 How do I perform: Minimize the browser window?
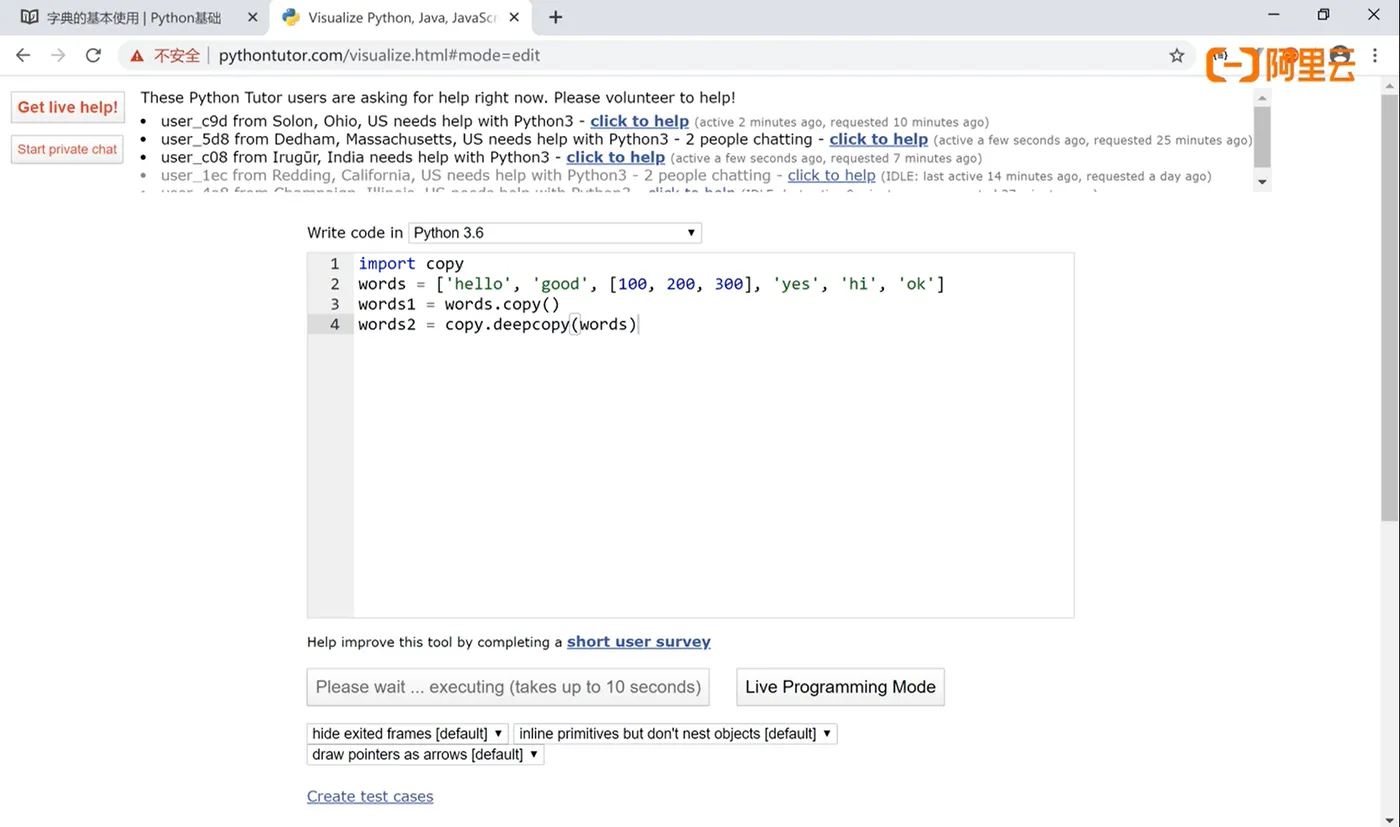(1273, 15)
